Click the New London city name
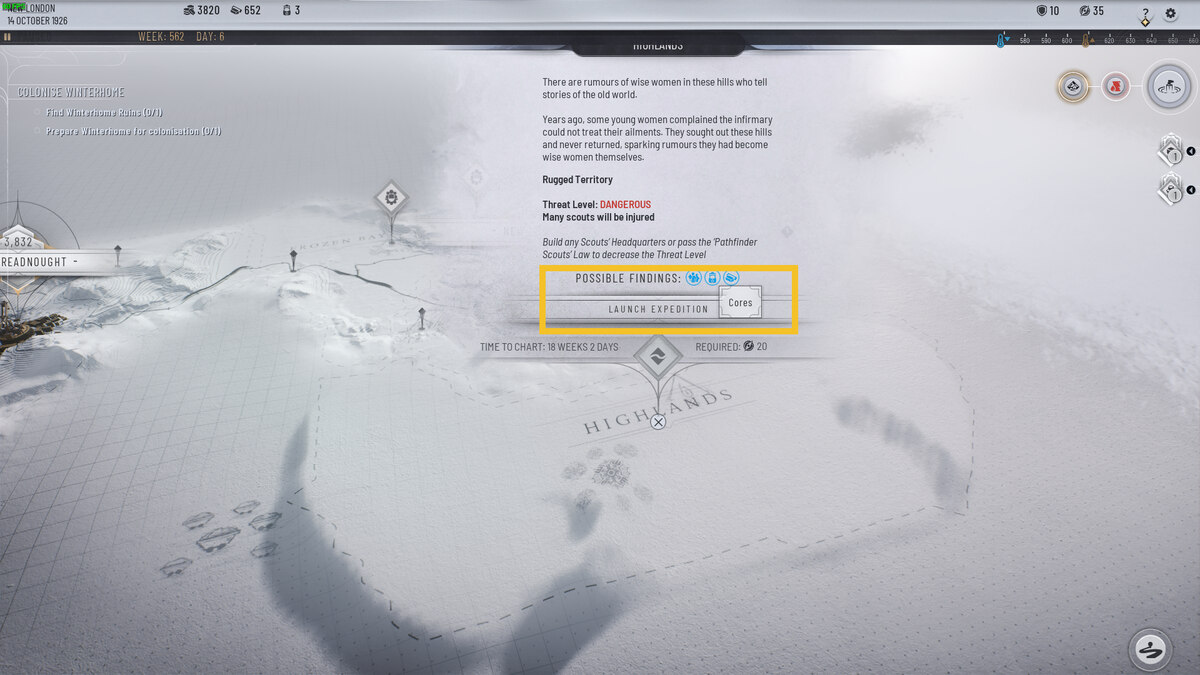This screenshot has width=1200, height=675. (30, 8)
